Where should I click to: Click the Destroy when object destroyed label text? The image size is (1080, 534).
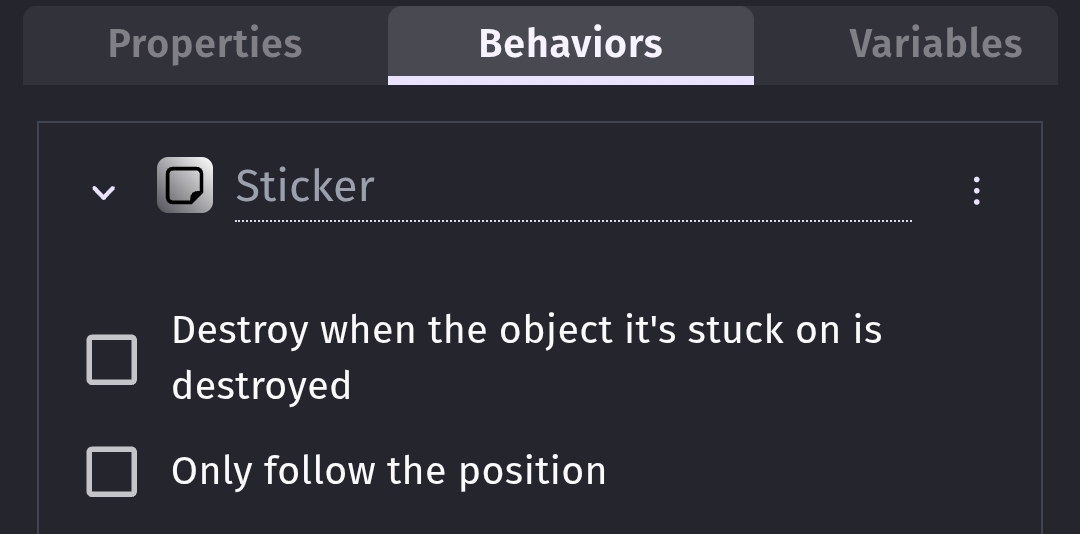(526, 357)
